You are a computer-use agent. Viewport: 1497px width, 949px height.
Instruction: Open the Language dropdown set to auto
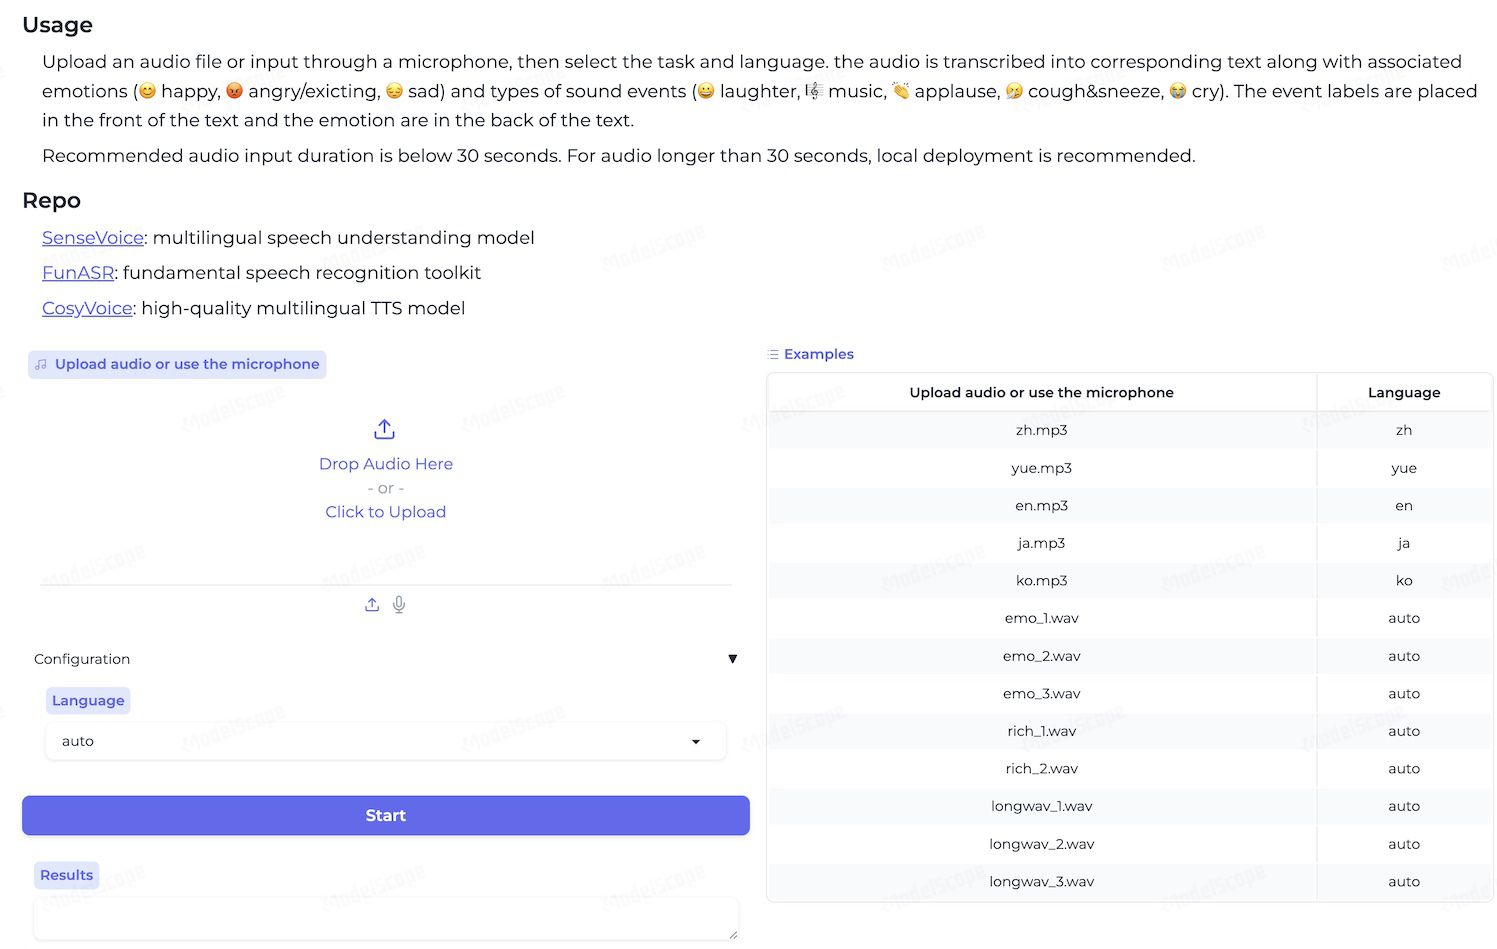point(385,741)
